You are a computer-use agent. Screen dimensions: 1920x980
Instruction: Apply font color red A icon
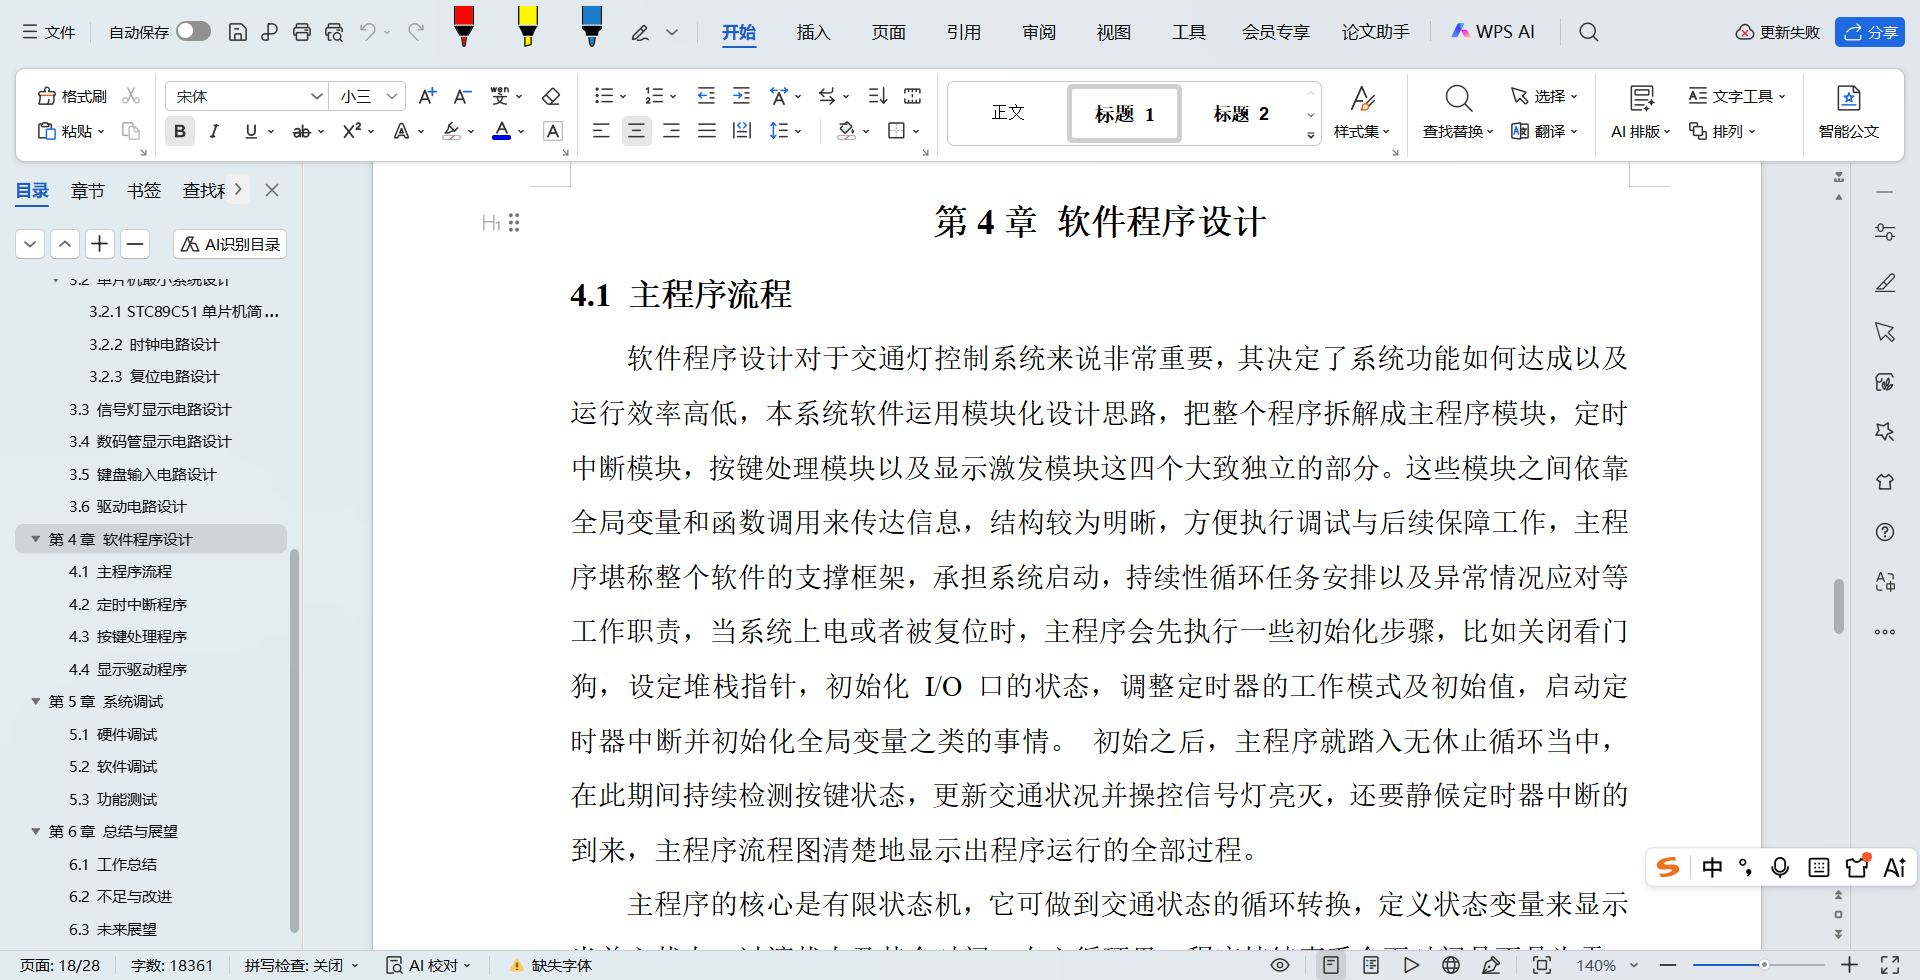click(502, 131)
